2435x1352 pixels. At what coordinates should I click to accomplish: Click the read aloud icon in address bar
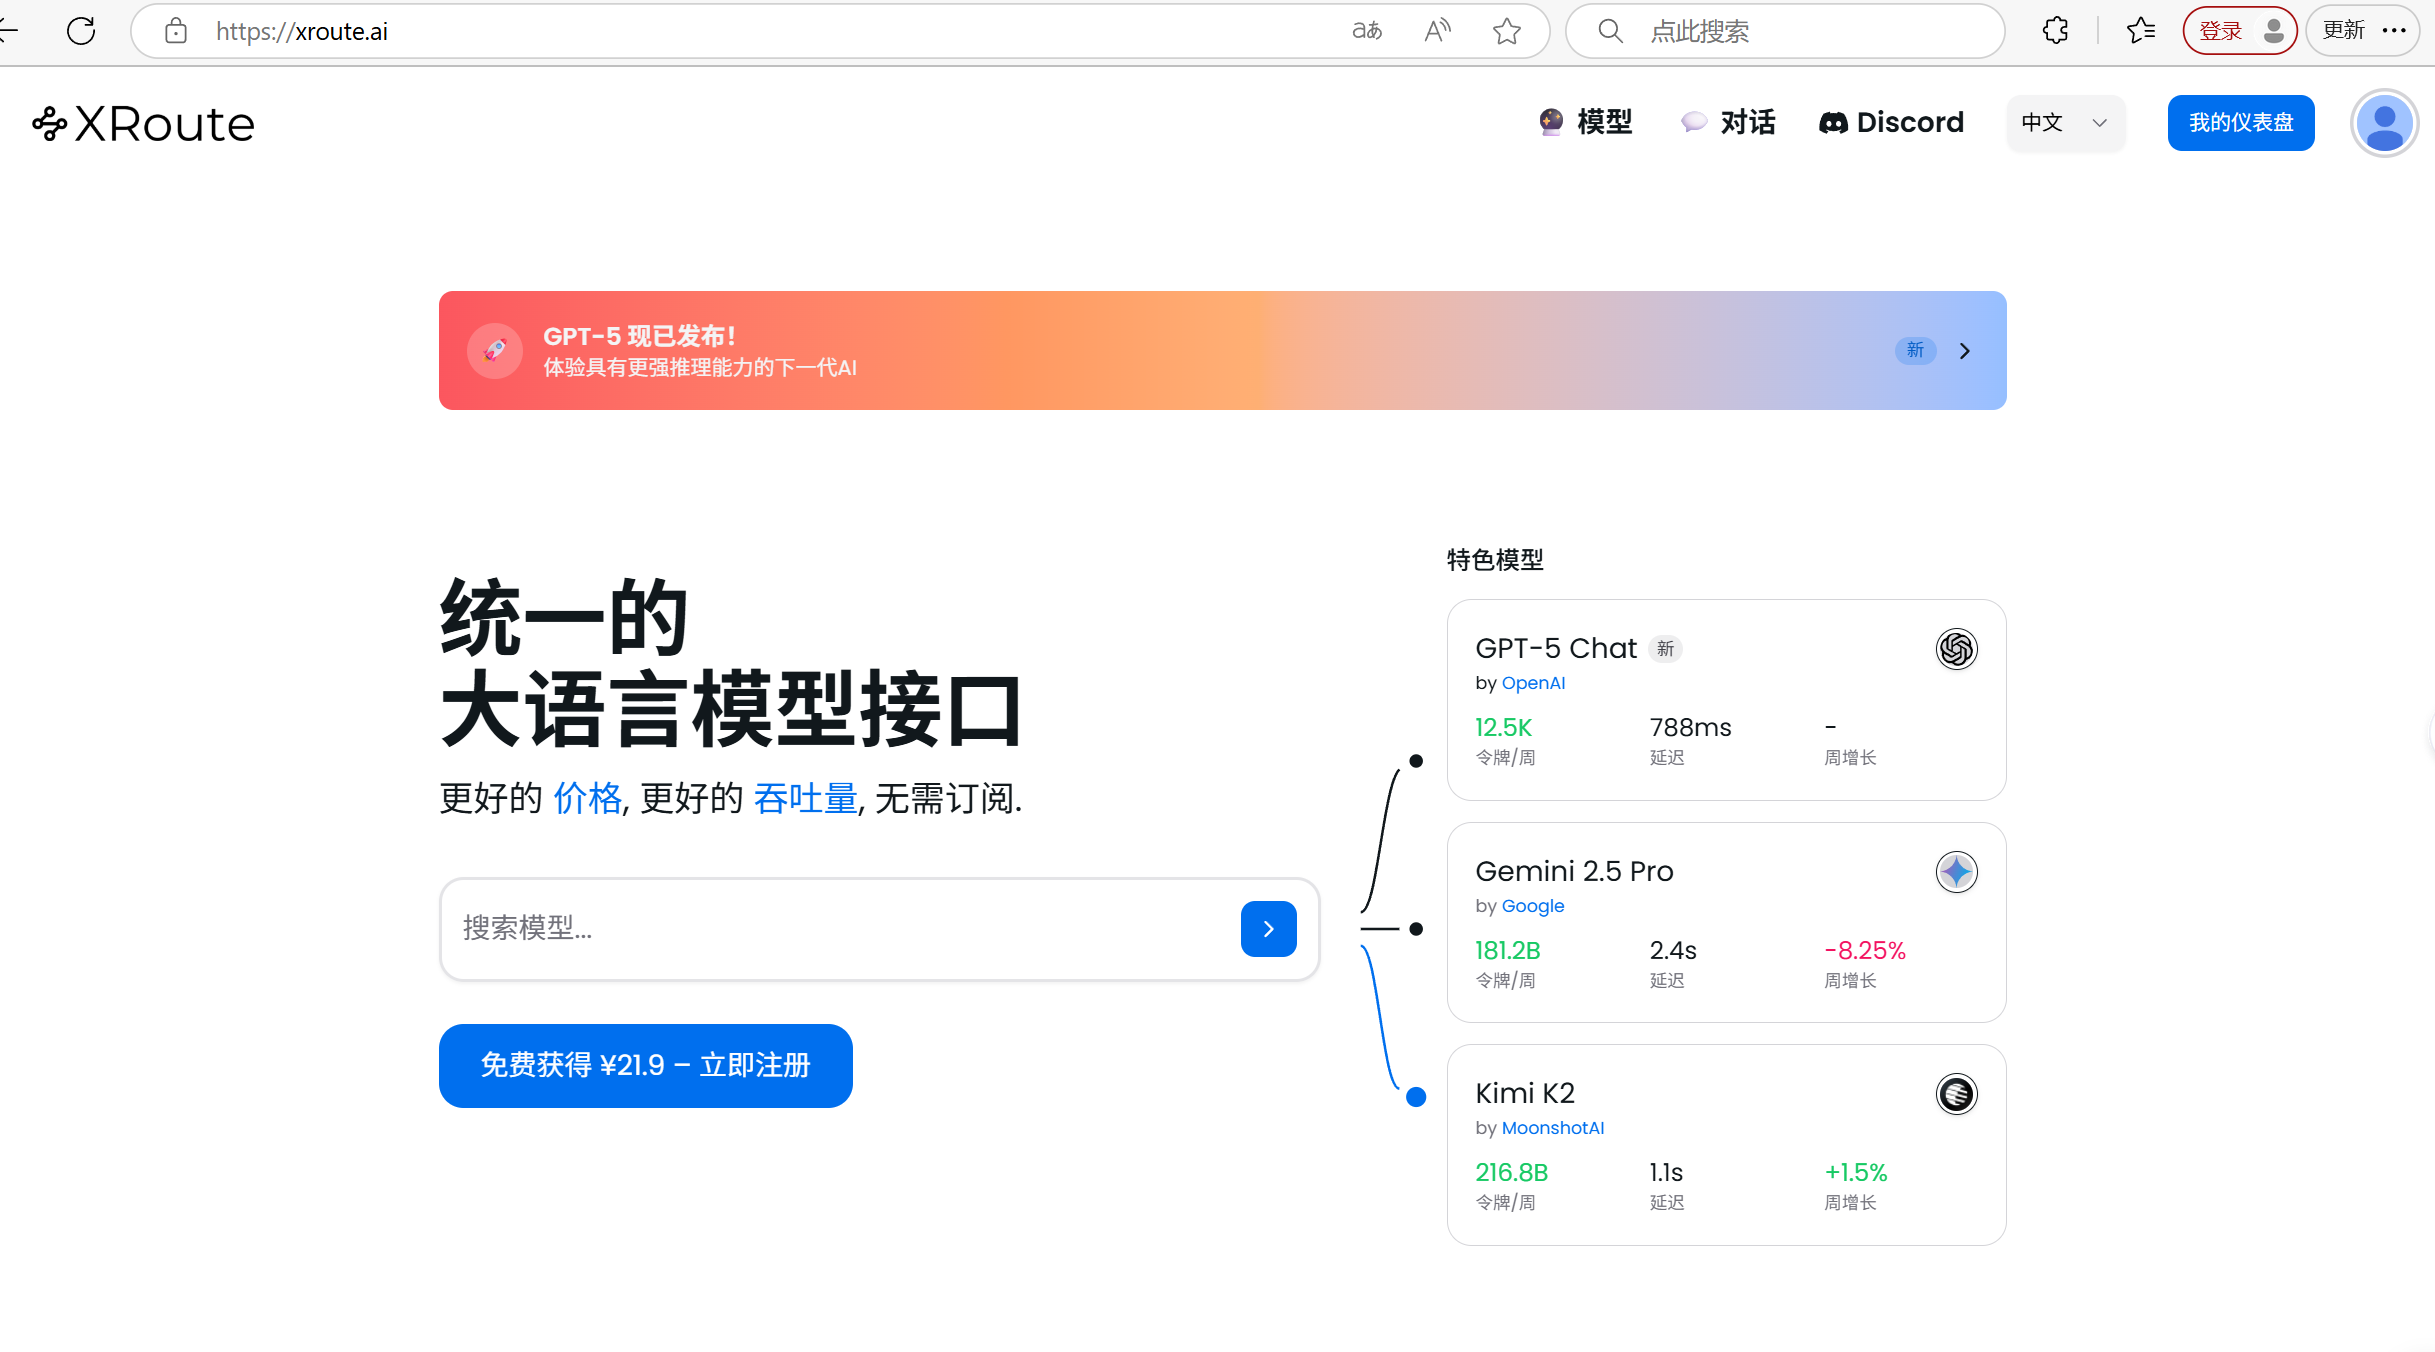pyautogui.click(x=1437, y=31)
